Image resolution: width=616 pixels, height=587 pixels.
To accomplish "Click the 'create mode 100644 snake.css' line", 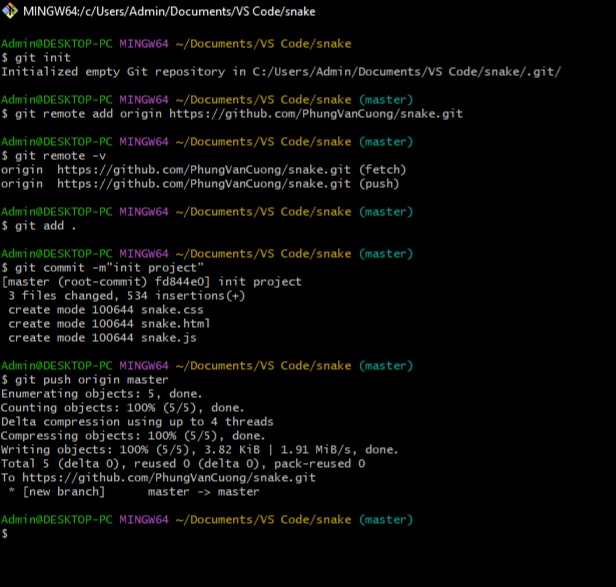I will coord(106,310).
